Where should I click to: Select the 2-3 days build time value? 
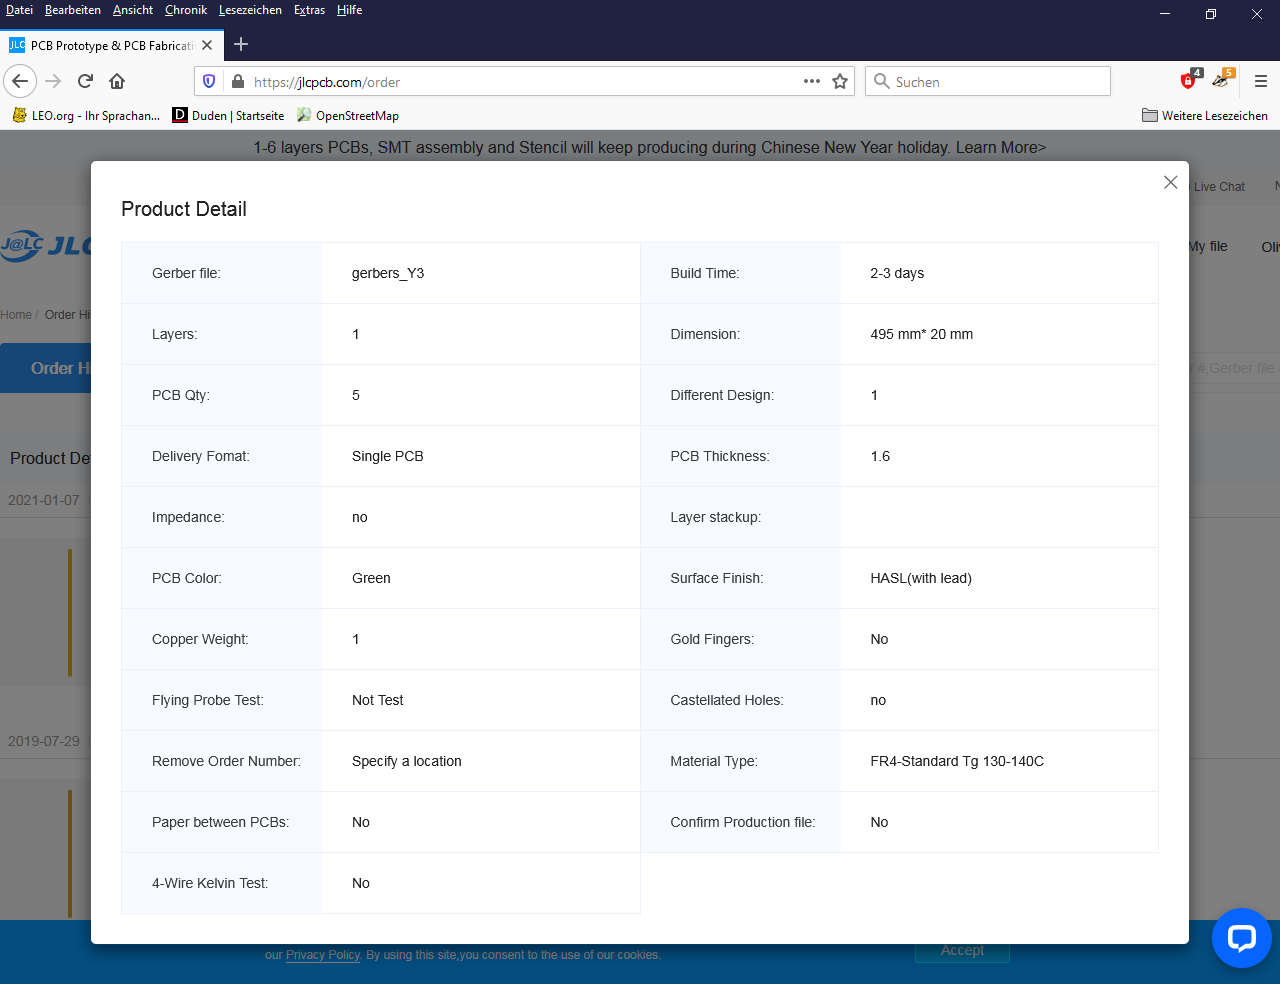pyautogui.click(x=897, y=273)
